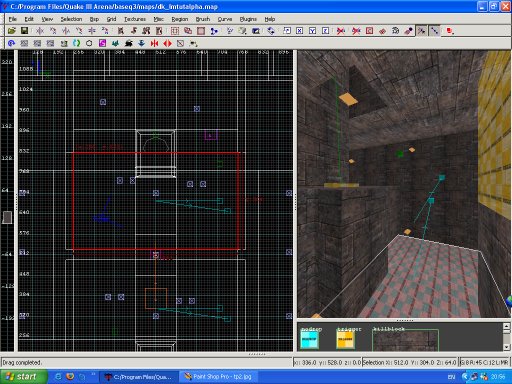Viewport: 512px width, 384px height.
Task: Click the Change Views icon
Action: point(230,31)
